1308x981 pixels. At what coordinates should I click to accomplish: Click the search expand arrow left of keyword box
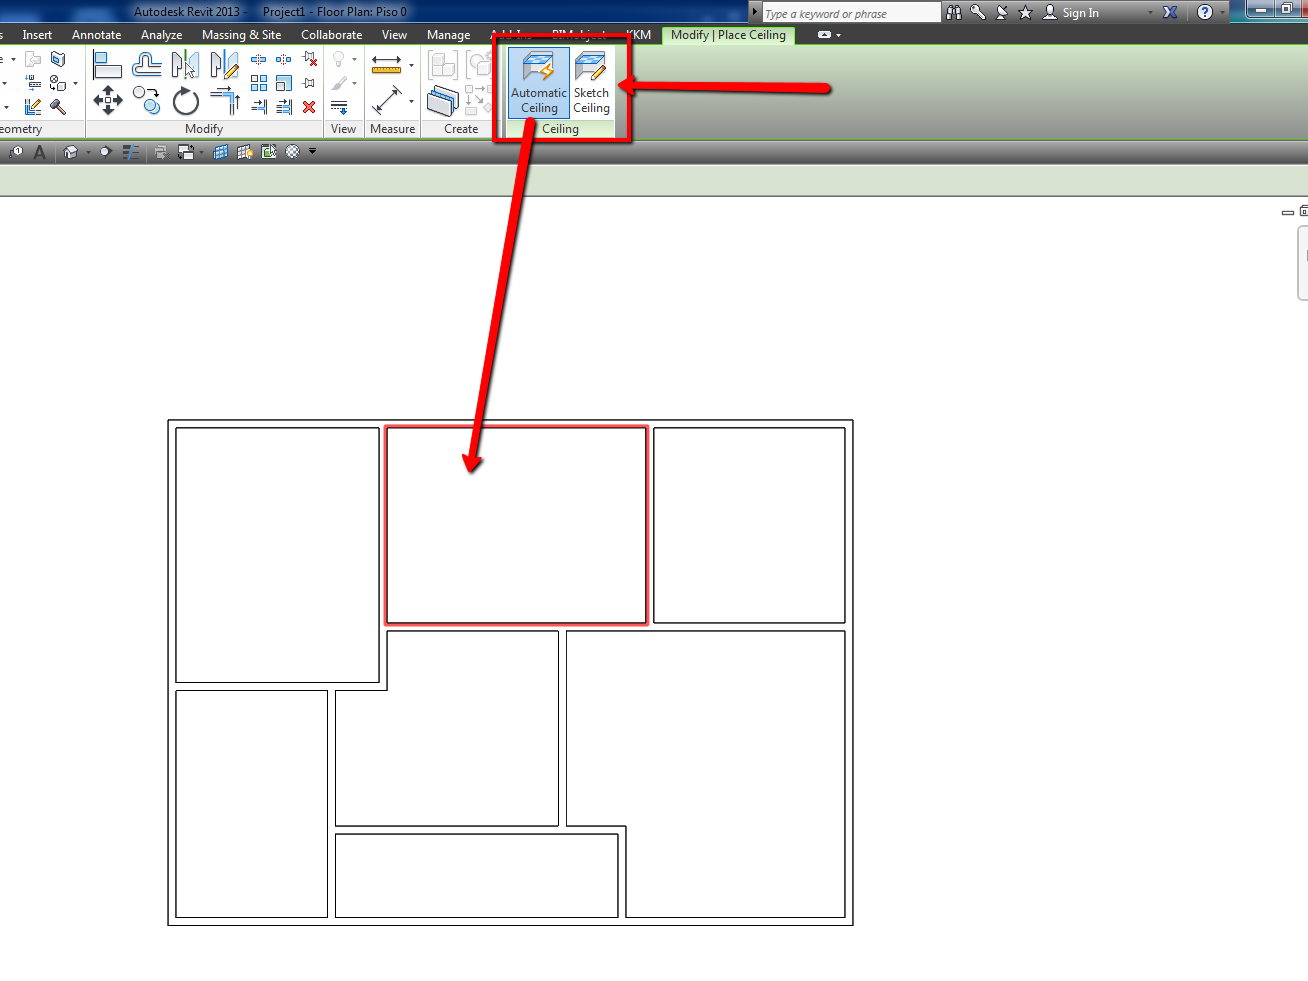coord(755,12)
